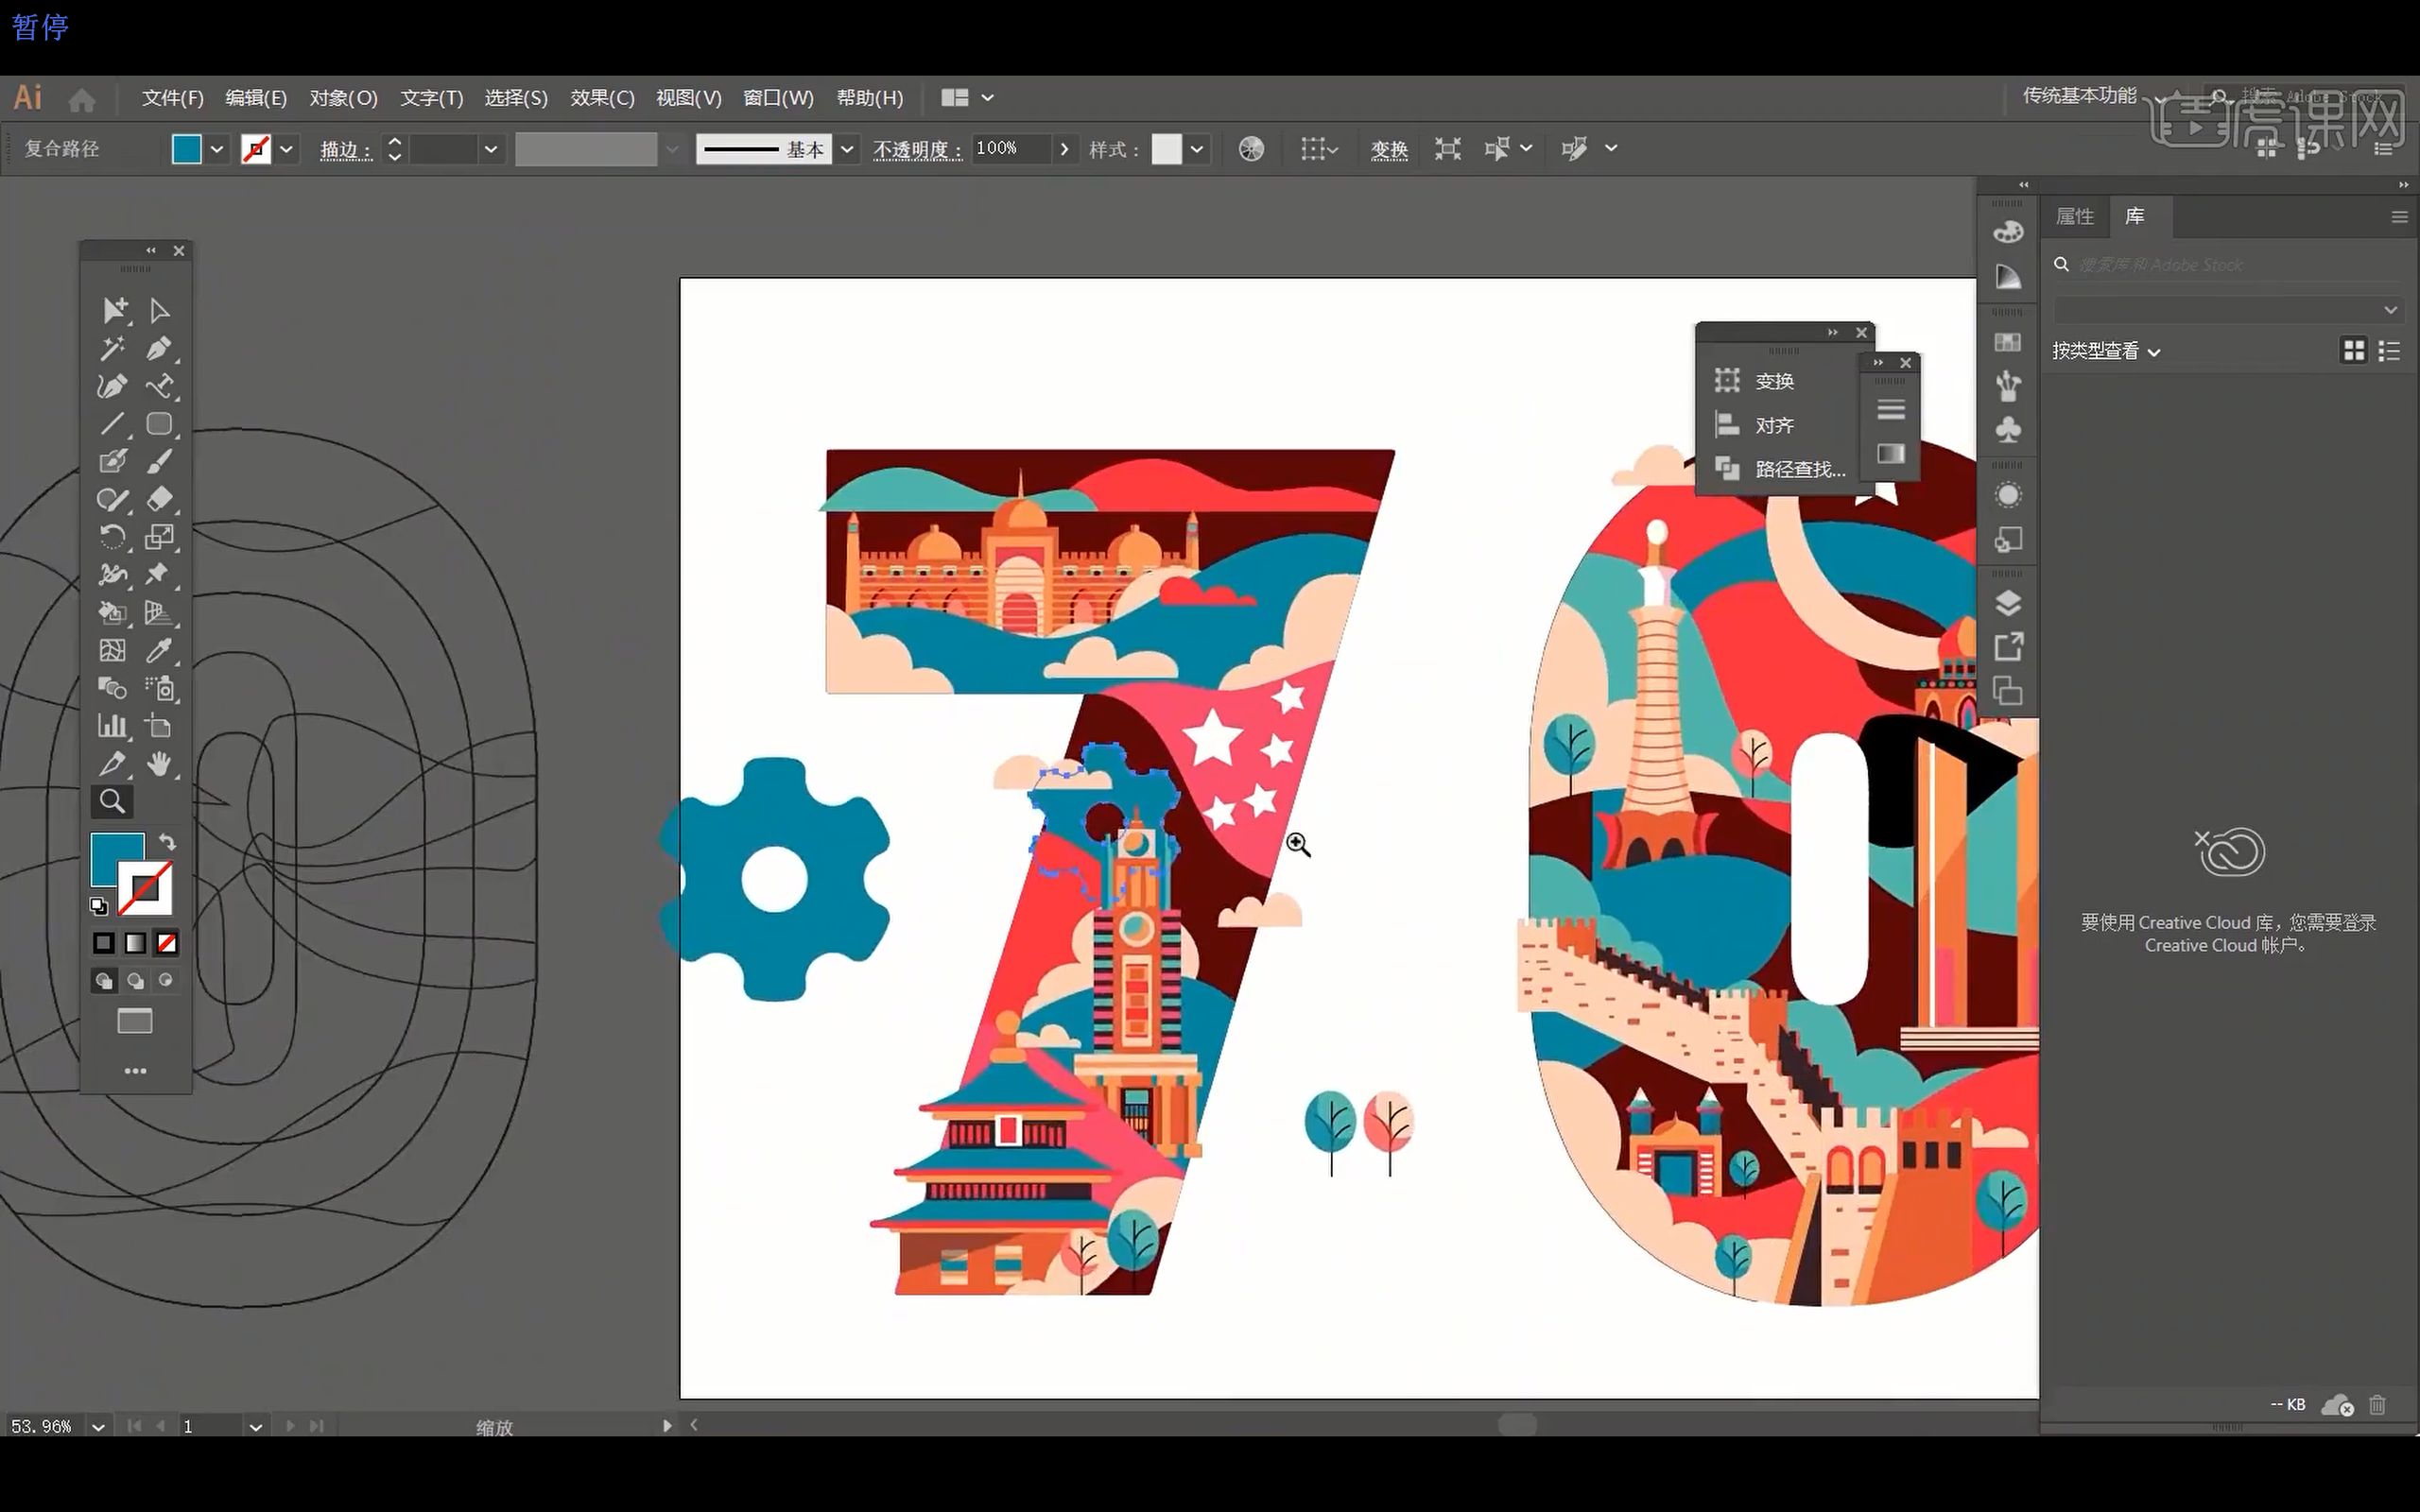Select the Zoom tool

[112, 801]
